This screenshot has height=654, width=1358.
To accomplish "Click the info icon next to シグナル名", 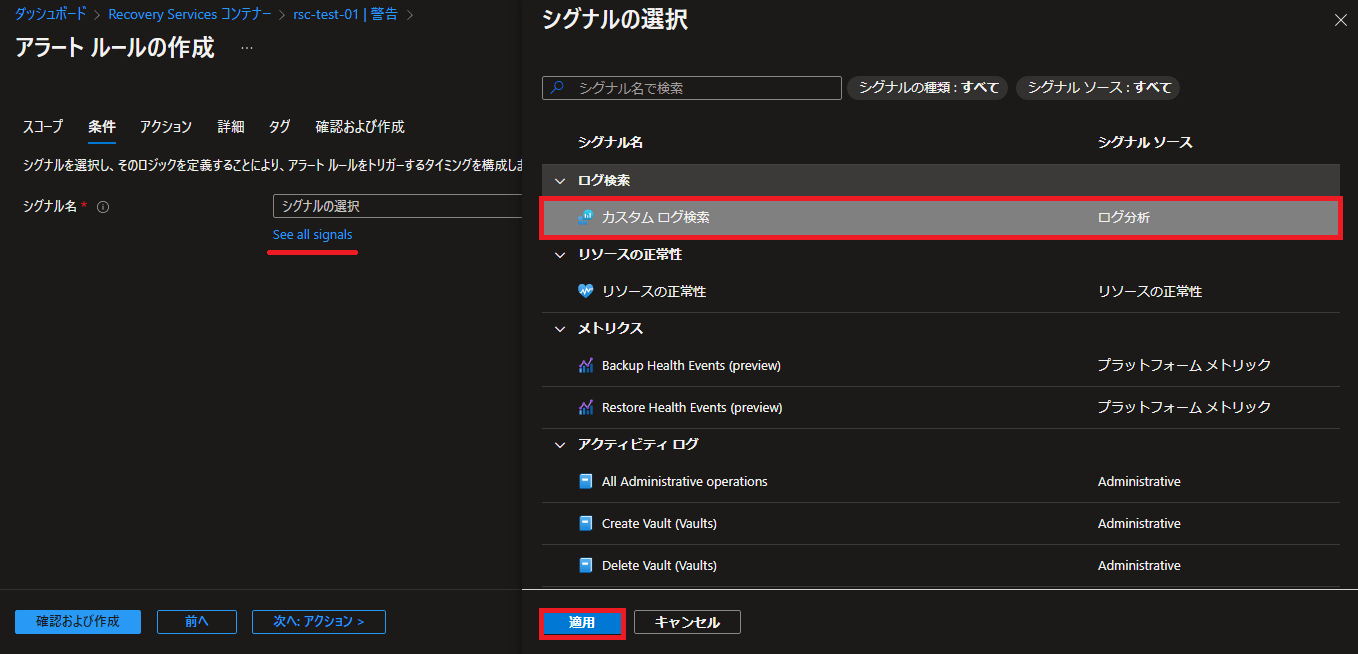I will click(x=103, y=207).
